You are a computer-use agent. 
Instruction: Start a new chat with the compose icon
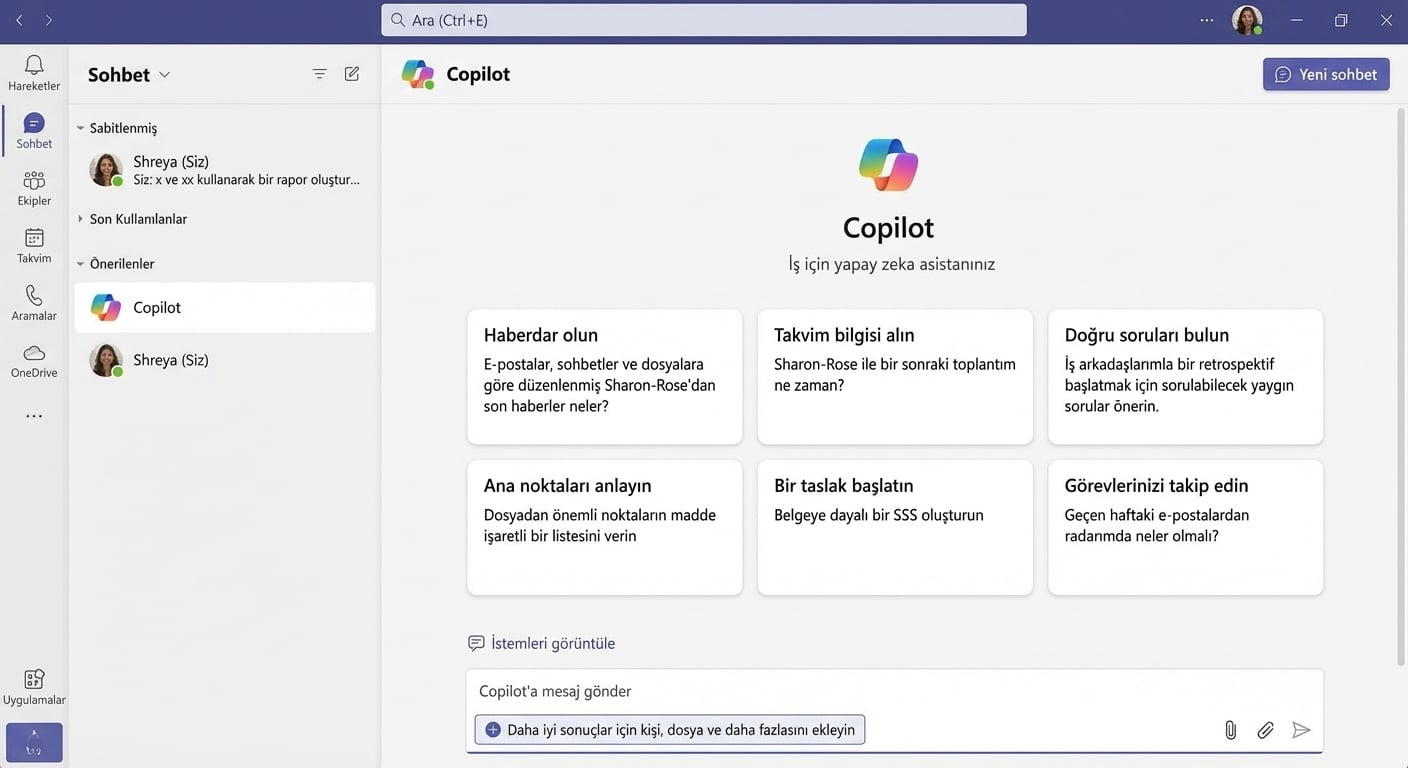click(x=351, y=73)
